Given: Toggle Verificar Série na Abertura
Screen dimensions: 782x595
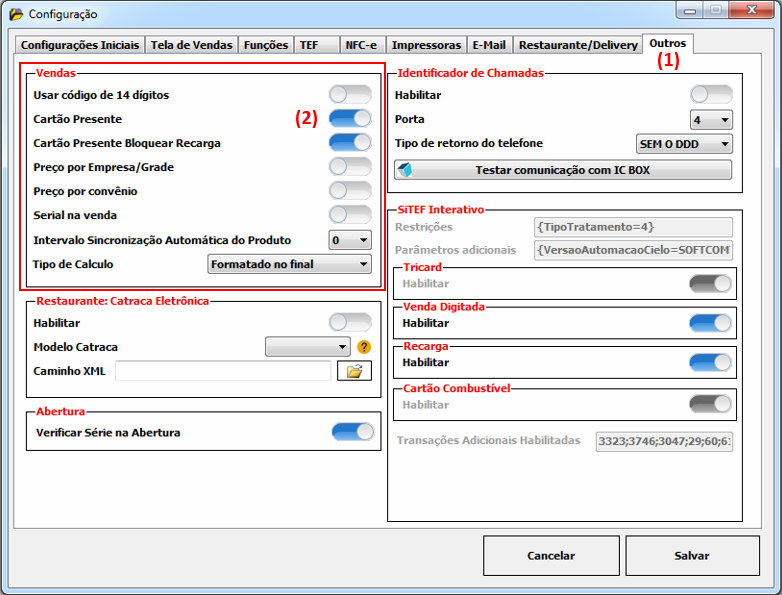Looking at the screenshot, I should 352,432.
